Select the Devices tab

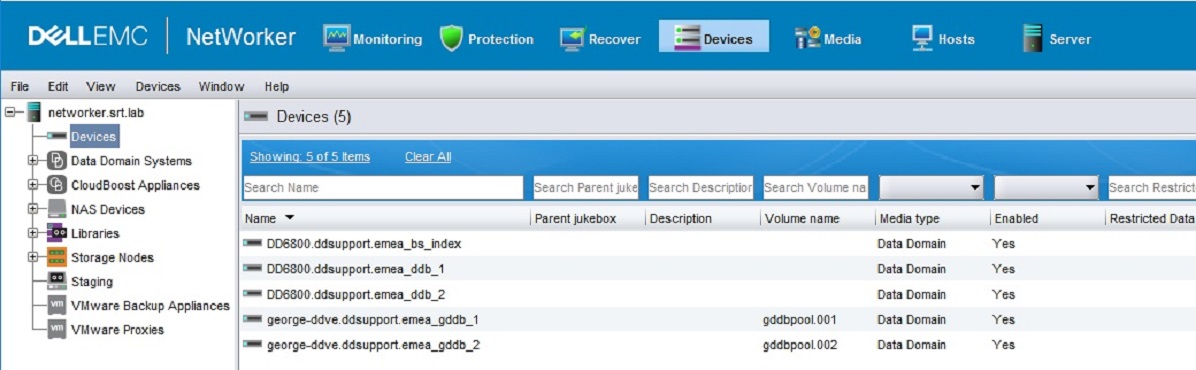[x=714, y=37]
